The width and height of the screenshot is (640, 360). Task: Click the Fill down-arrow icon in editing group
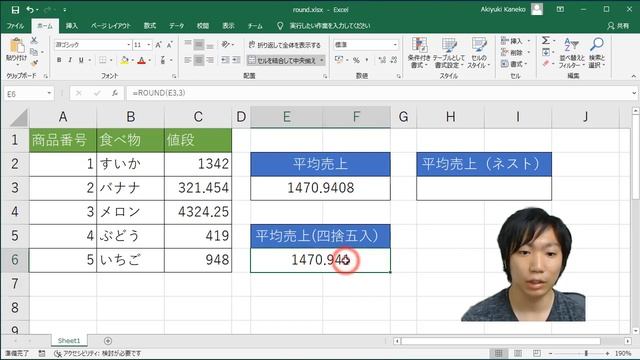click(x=546, y=52)
